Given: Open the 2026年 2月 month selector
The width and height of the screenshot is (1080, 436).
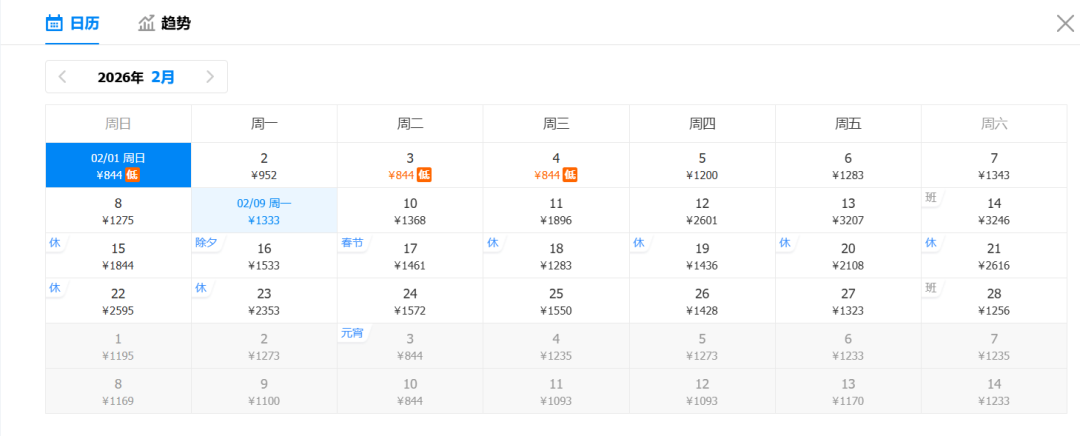Looking at the screenshot, I should [136, 77].
